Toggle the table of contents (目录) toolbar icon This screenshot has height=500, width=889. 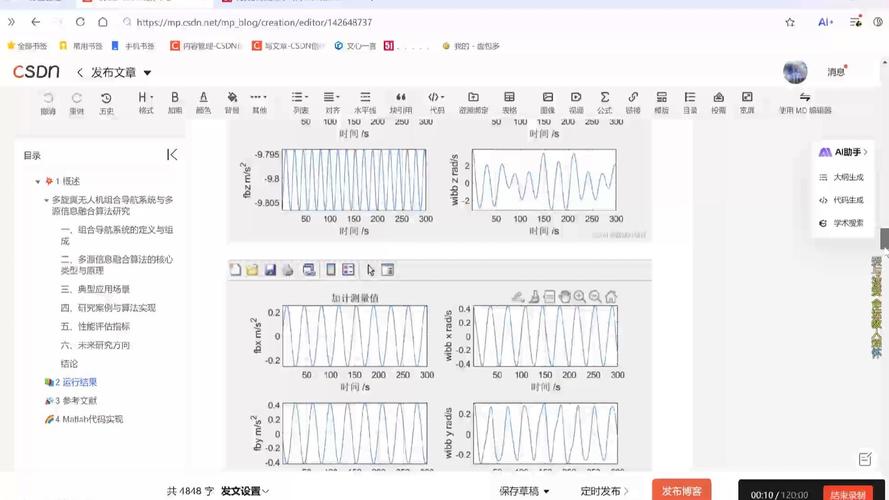(690, 103)
